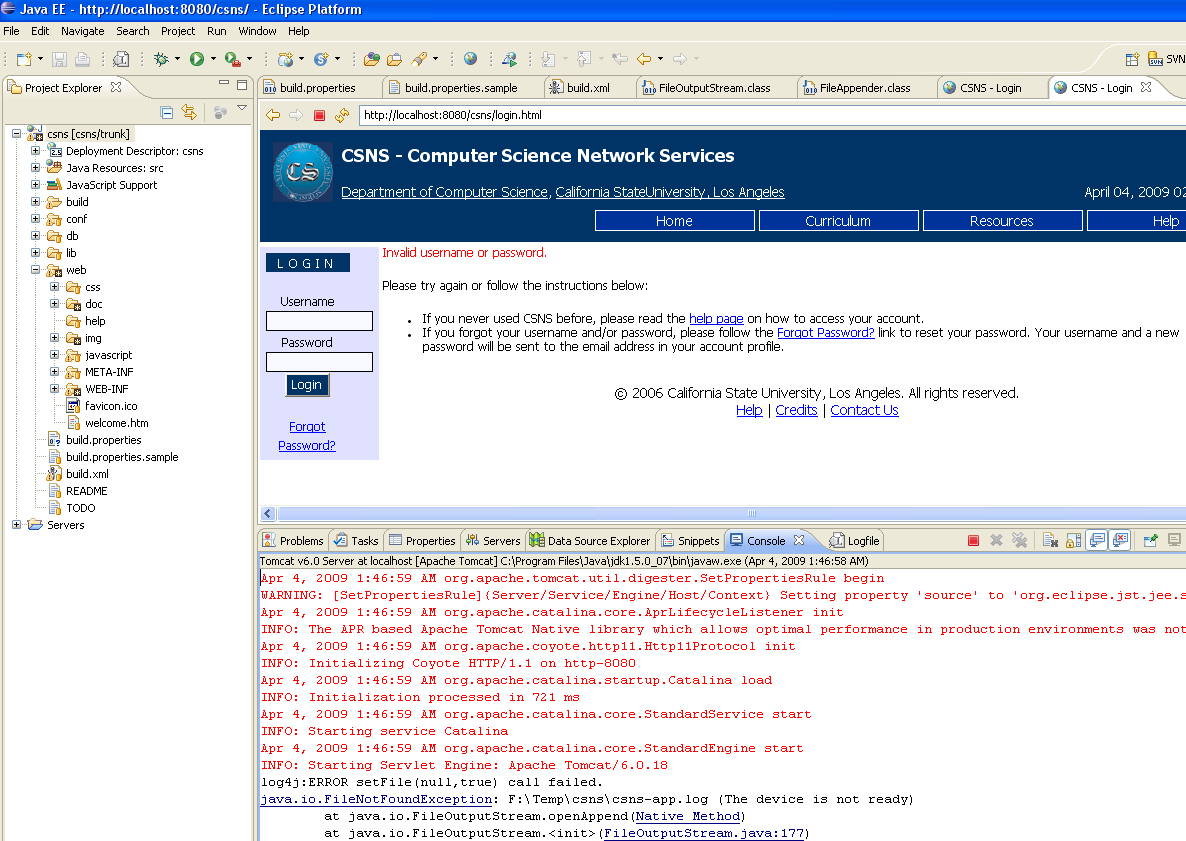Viewport: 1186px width, 841px height.
Task: Go back in the internal web browser
Action: [x=273, y=115]
